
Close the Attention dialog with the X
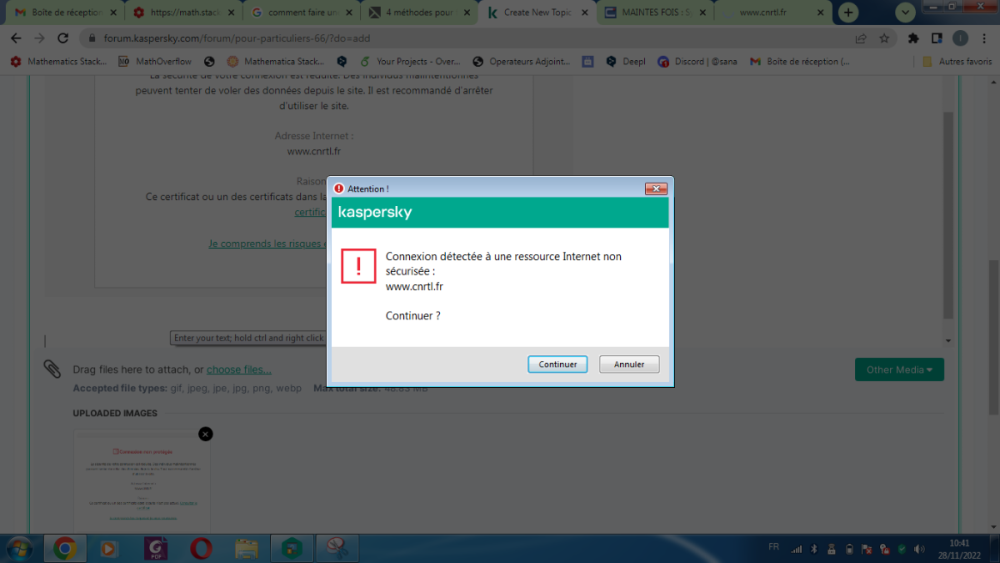pyautogui.click(x=656, y=189)
